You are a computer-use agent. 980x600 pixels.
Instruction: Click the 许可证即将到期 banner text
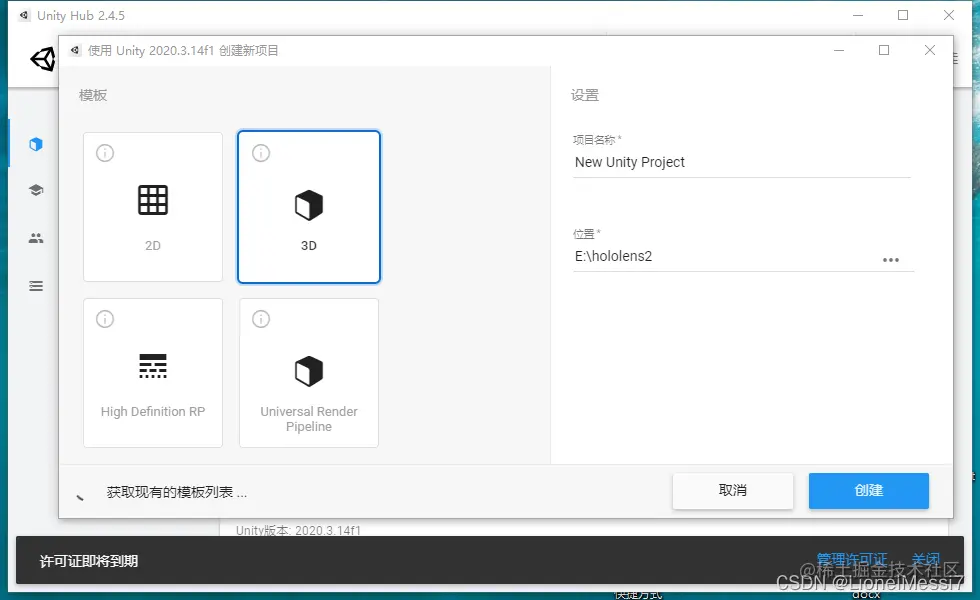[x=89, y=561]
